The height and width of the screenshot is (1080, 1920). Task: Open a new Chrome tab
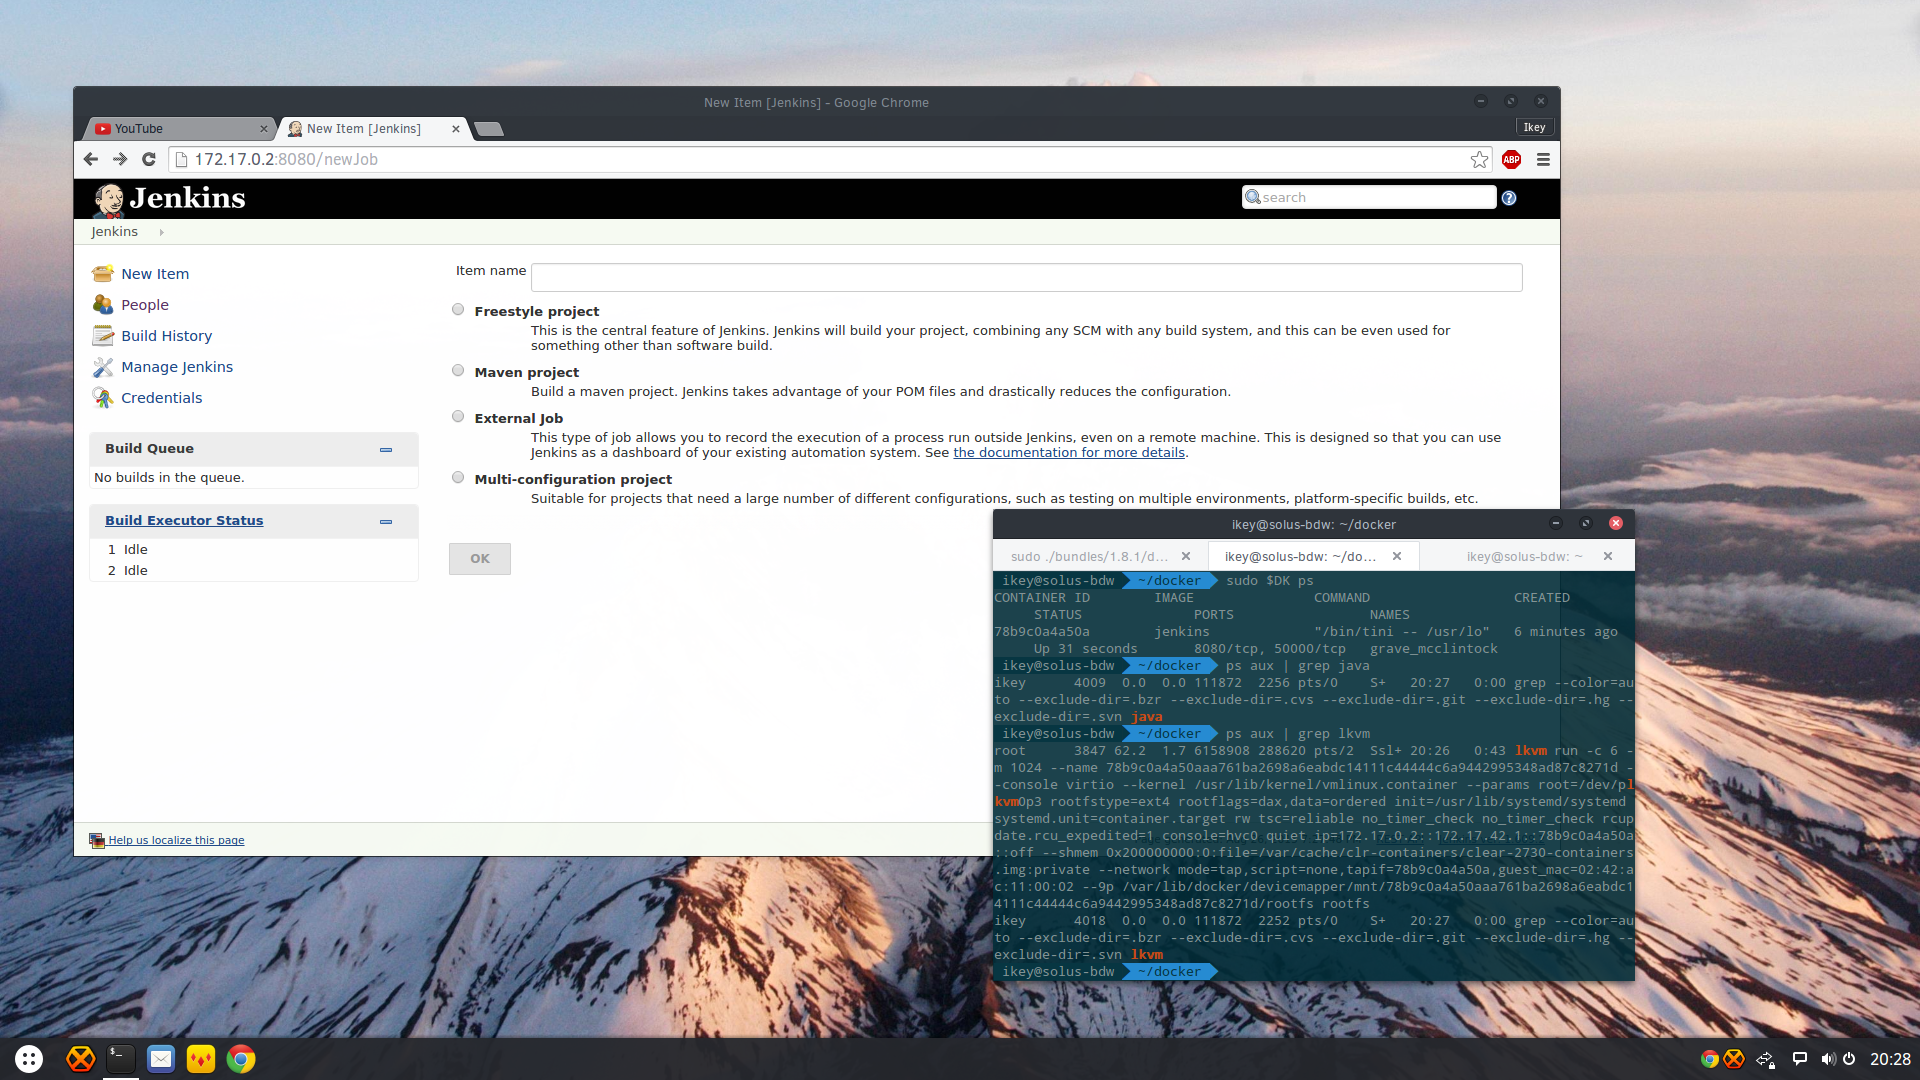488,129
